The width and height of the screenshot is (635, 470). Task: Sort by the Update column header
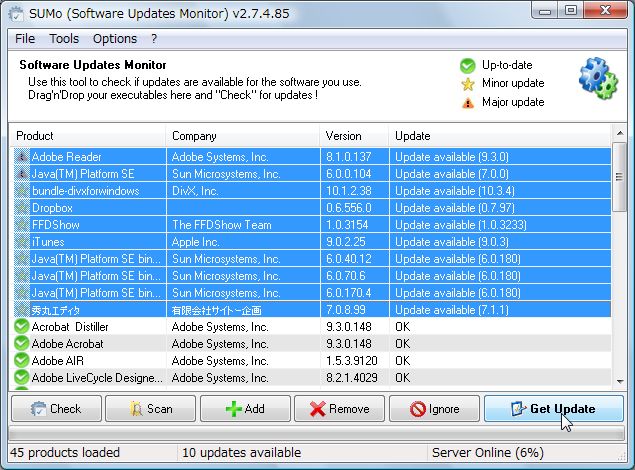click(x=500, y=136)
